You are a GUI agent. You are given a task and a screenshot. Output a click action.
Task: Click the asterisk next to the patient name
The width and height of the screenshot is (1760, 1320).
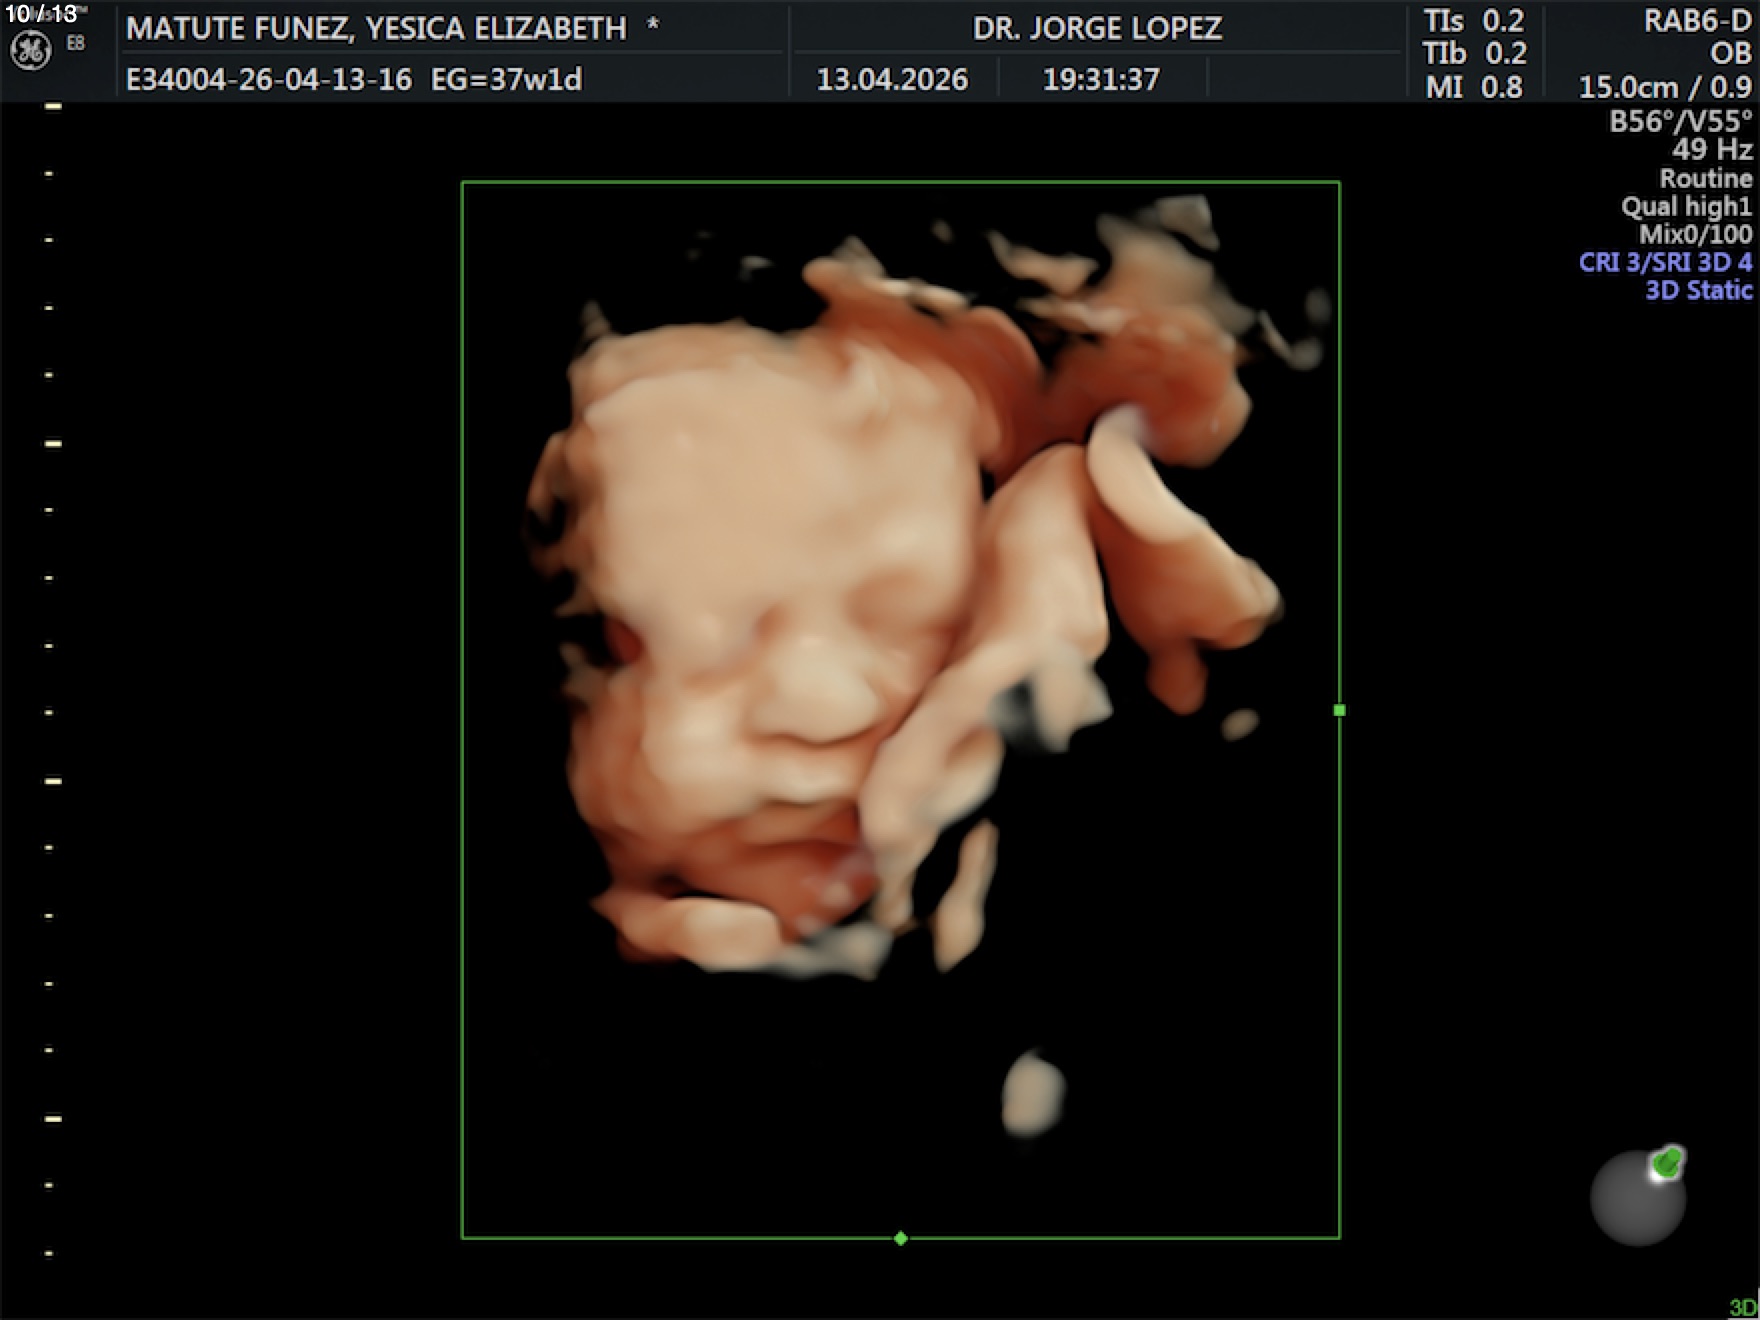point(653,27)
